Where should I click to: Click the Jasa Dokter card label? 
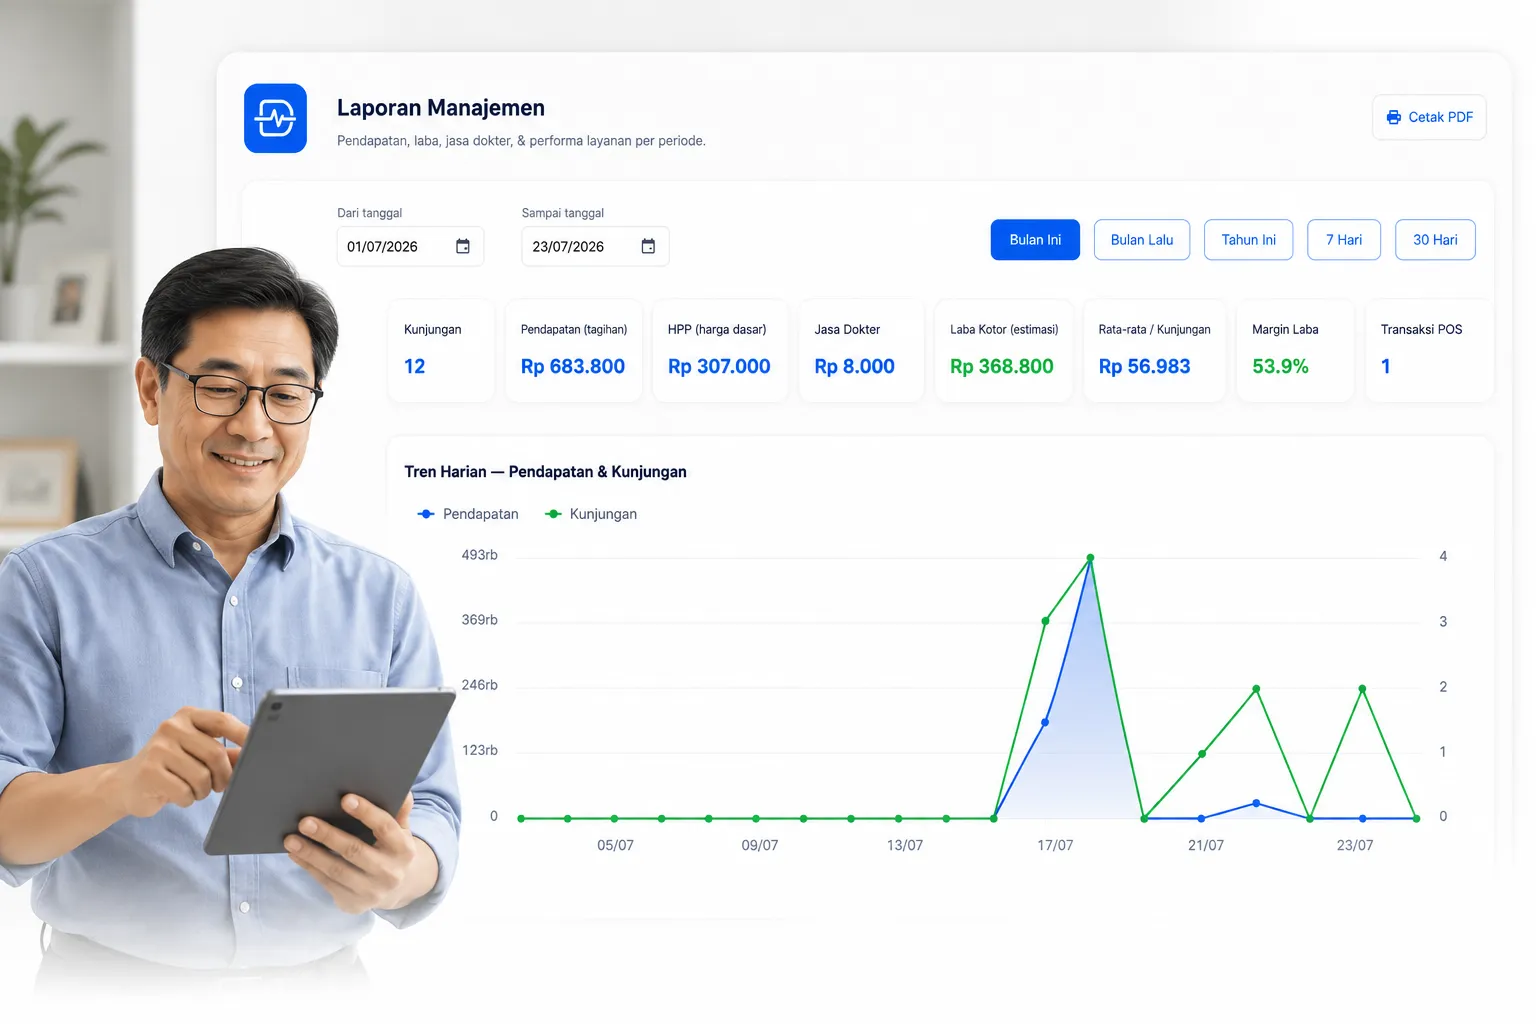coord(847,329)
